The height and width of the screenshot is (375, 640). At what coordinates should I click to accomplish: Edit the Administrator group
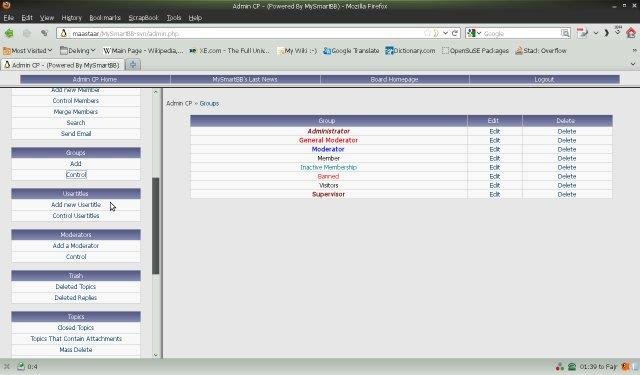495,131
